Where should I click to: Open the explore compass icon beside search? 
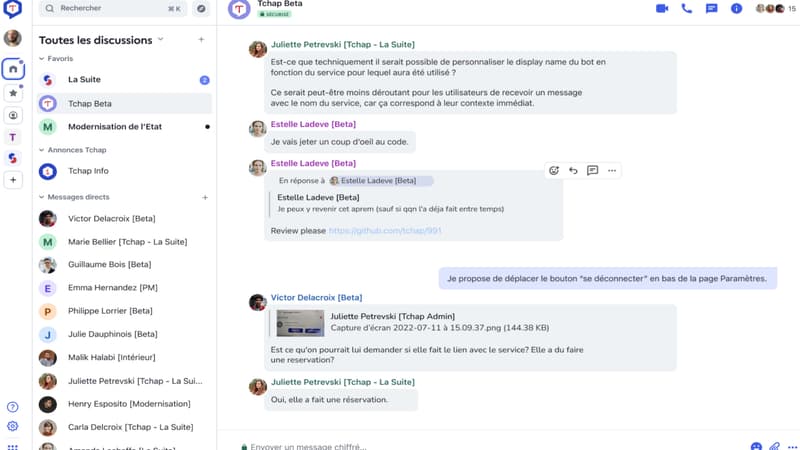point(201,9)
